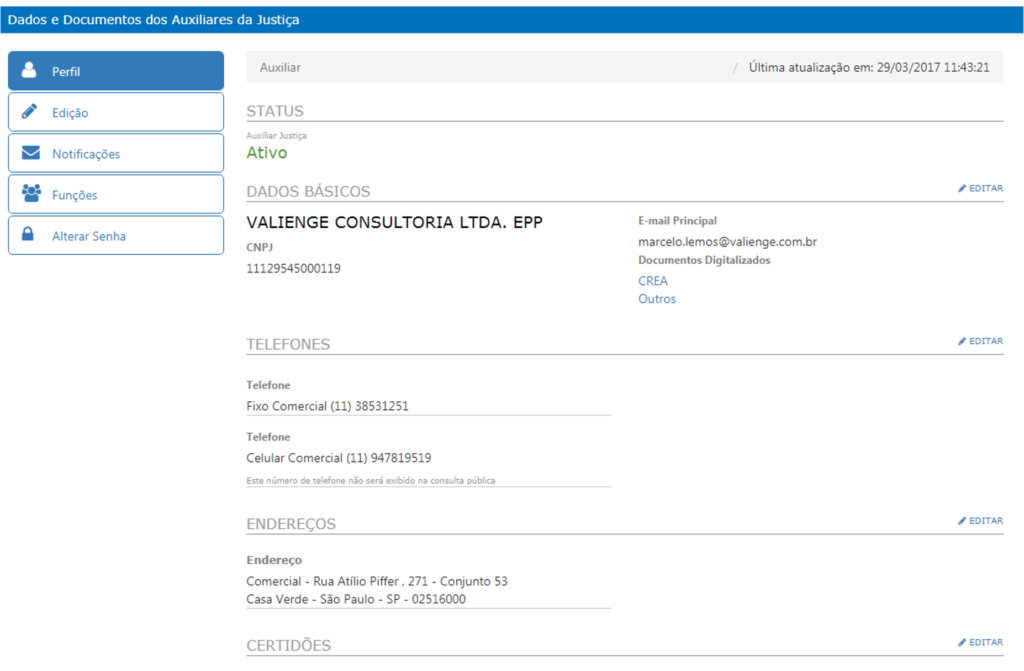This screenshot has width=1024, height=671.
Task: Click the Funções group icon
Action: tap(31, 193)
